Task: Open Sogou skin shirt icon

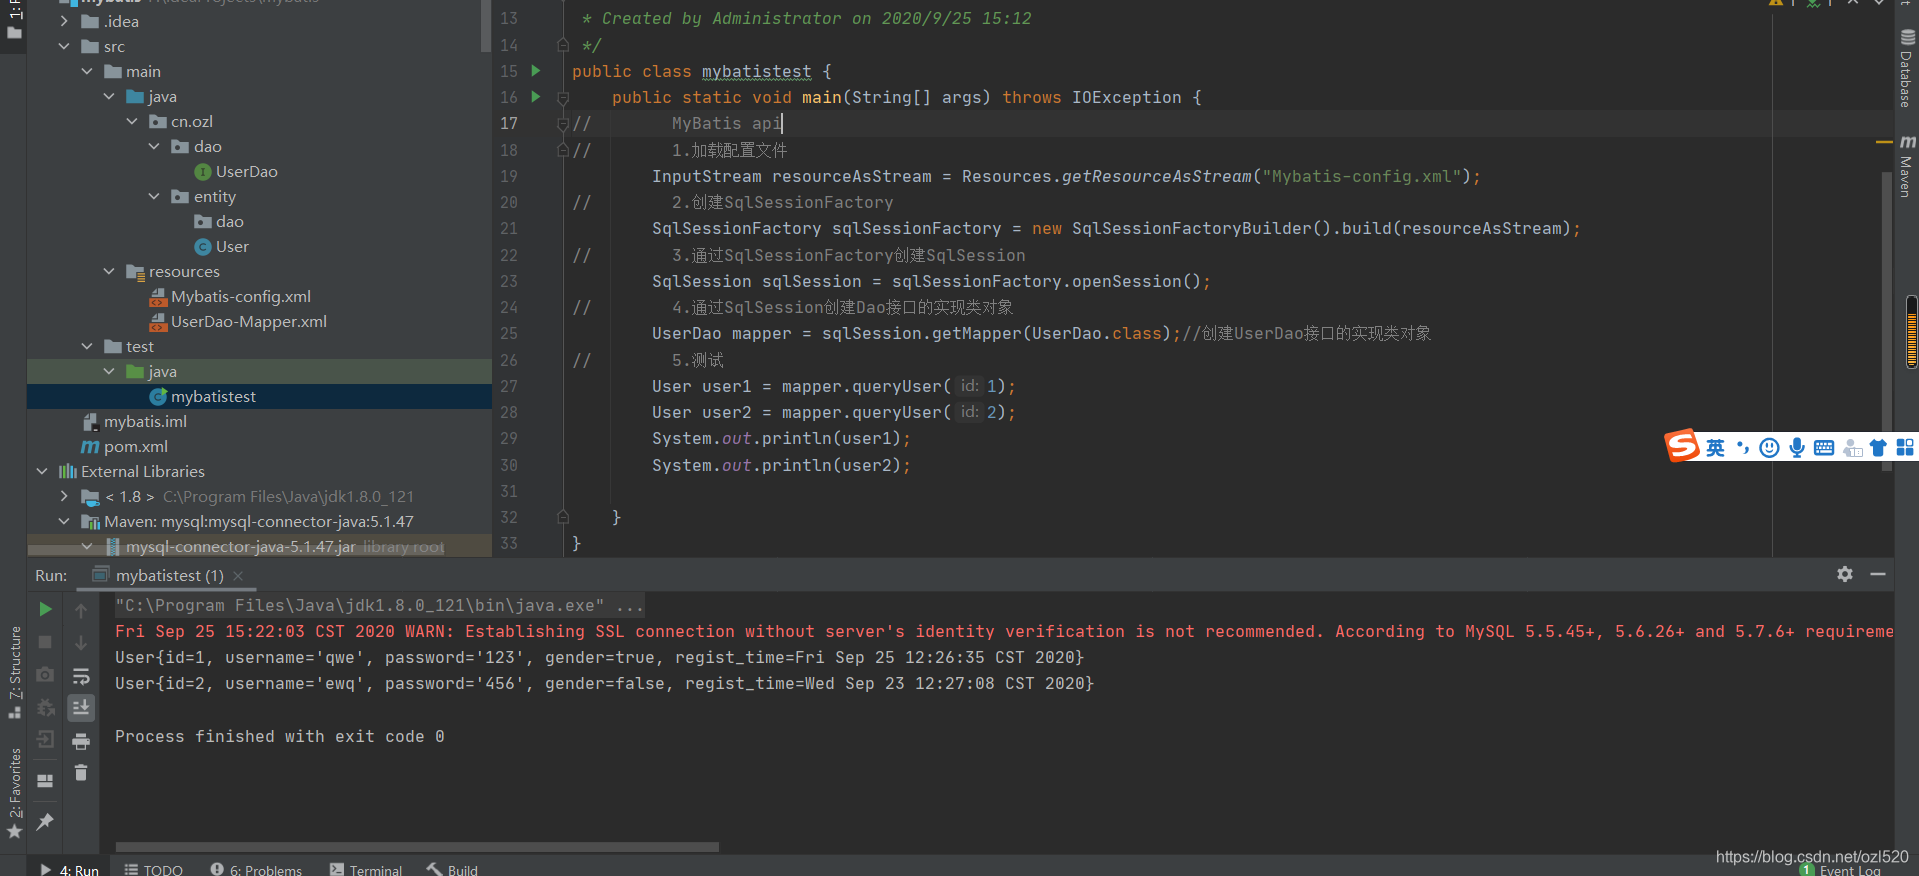Action: pos(1878,448)
